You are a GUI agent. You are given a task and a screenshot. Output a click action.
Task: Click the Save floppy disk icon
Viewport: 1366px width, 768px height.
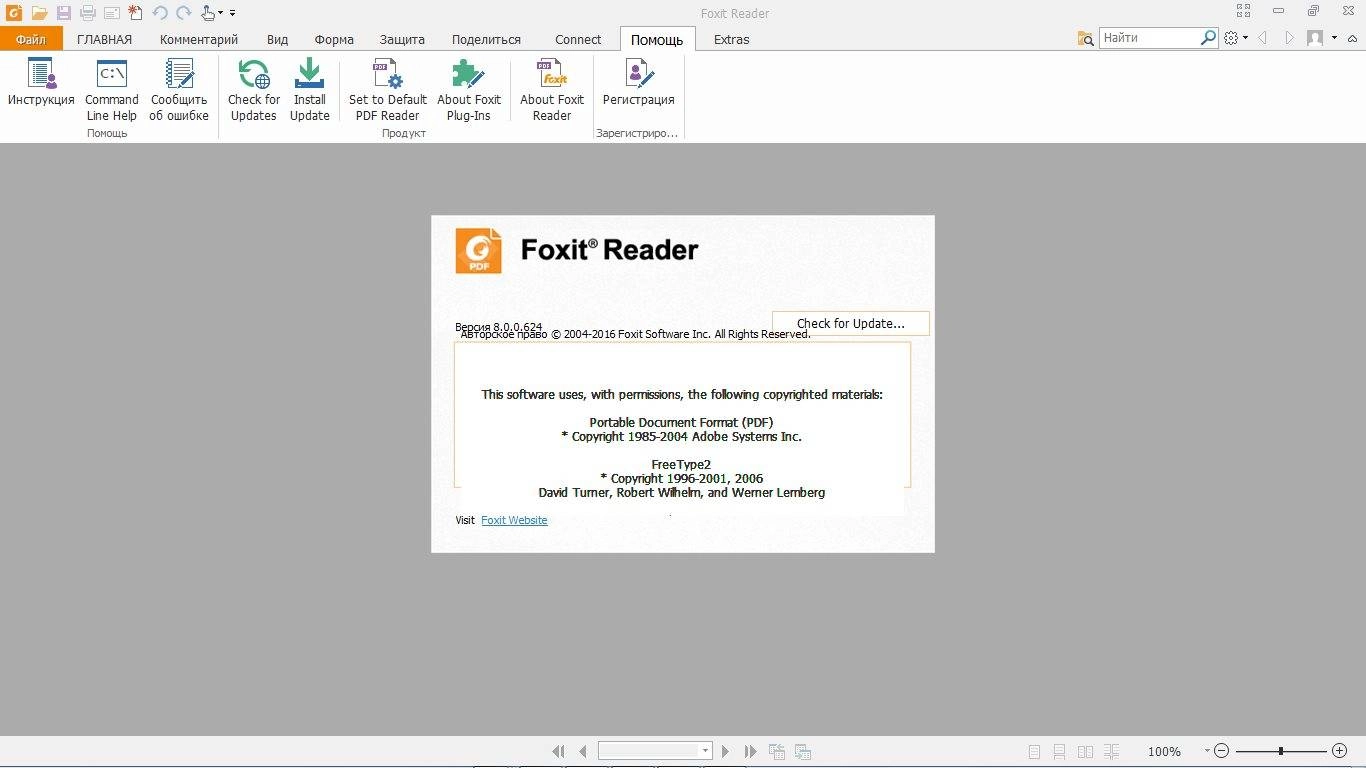[64, 13]
